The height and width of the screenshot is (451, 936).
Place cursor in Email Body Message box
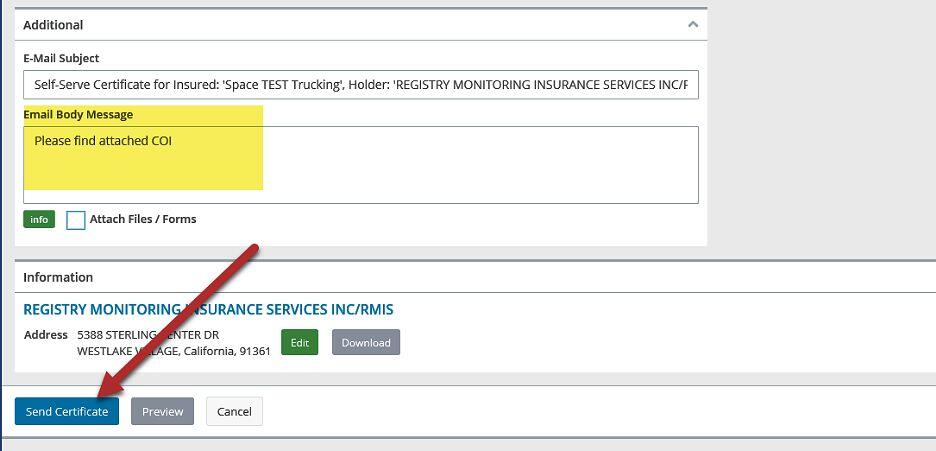point(360,164)
